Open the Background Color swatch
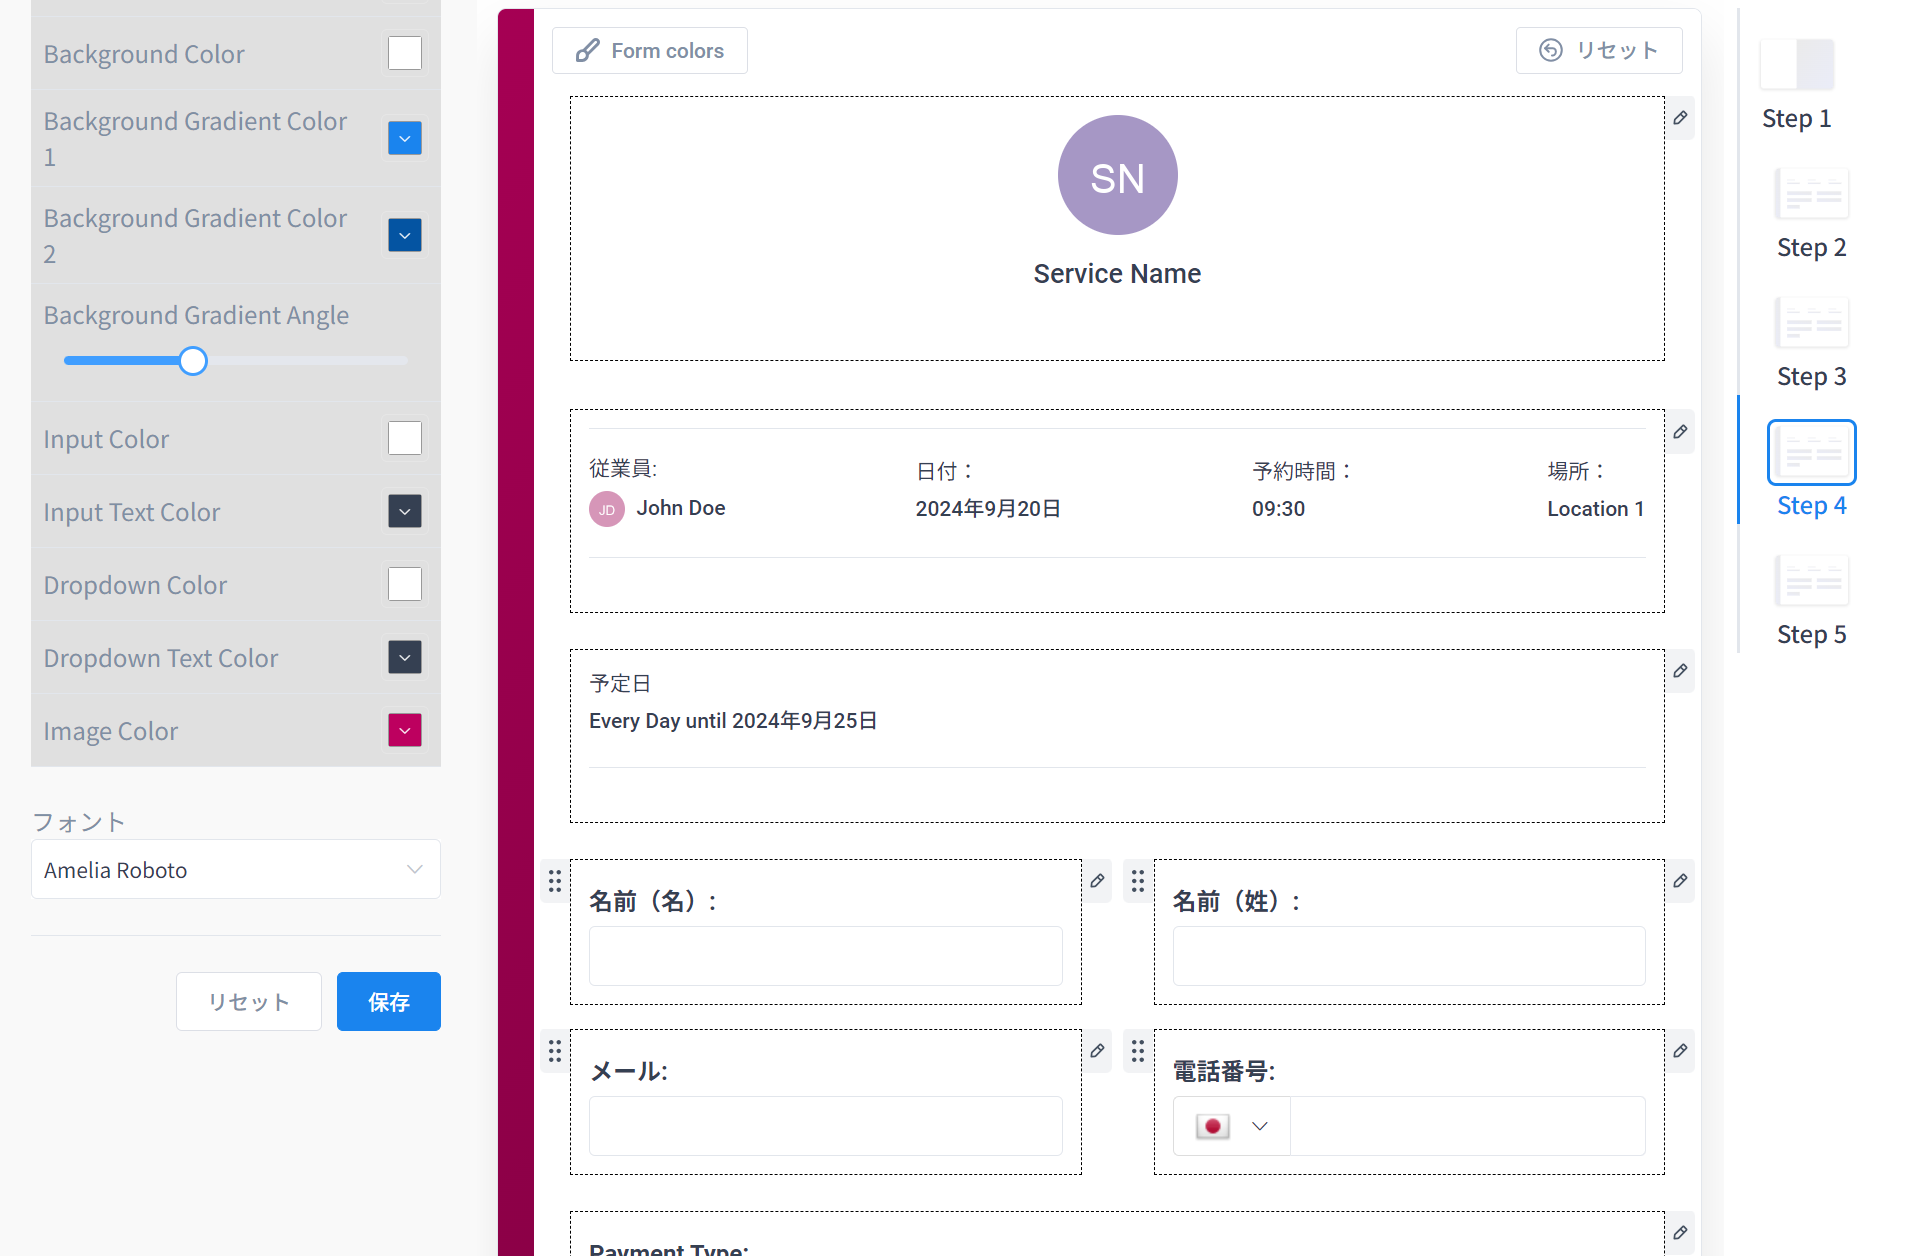 click(x=405, y=53)
